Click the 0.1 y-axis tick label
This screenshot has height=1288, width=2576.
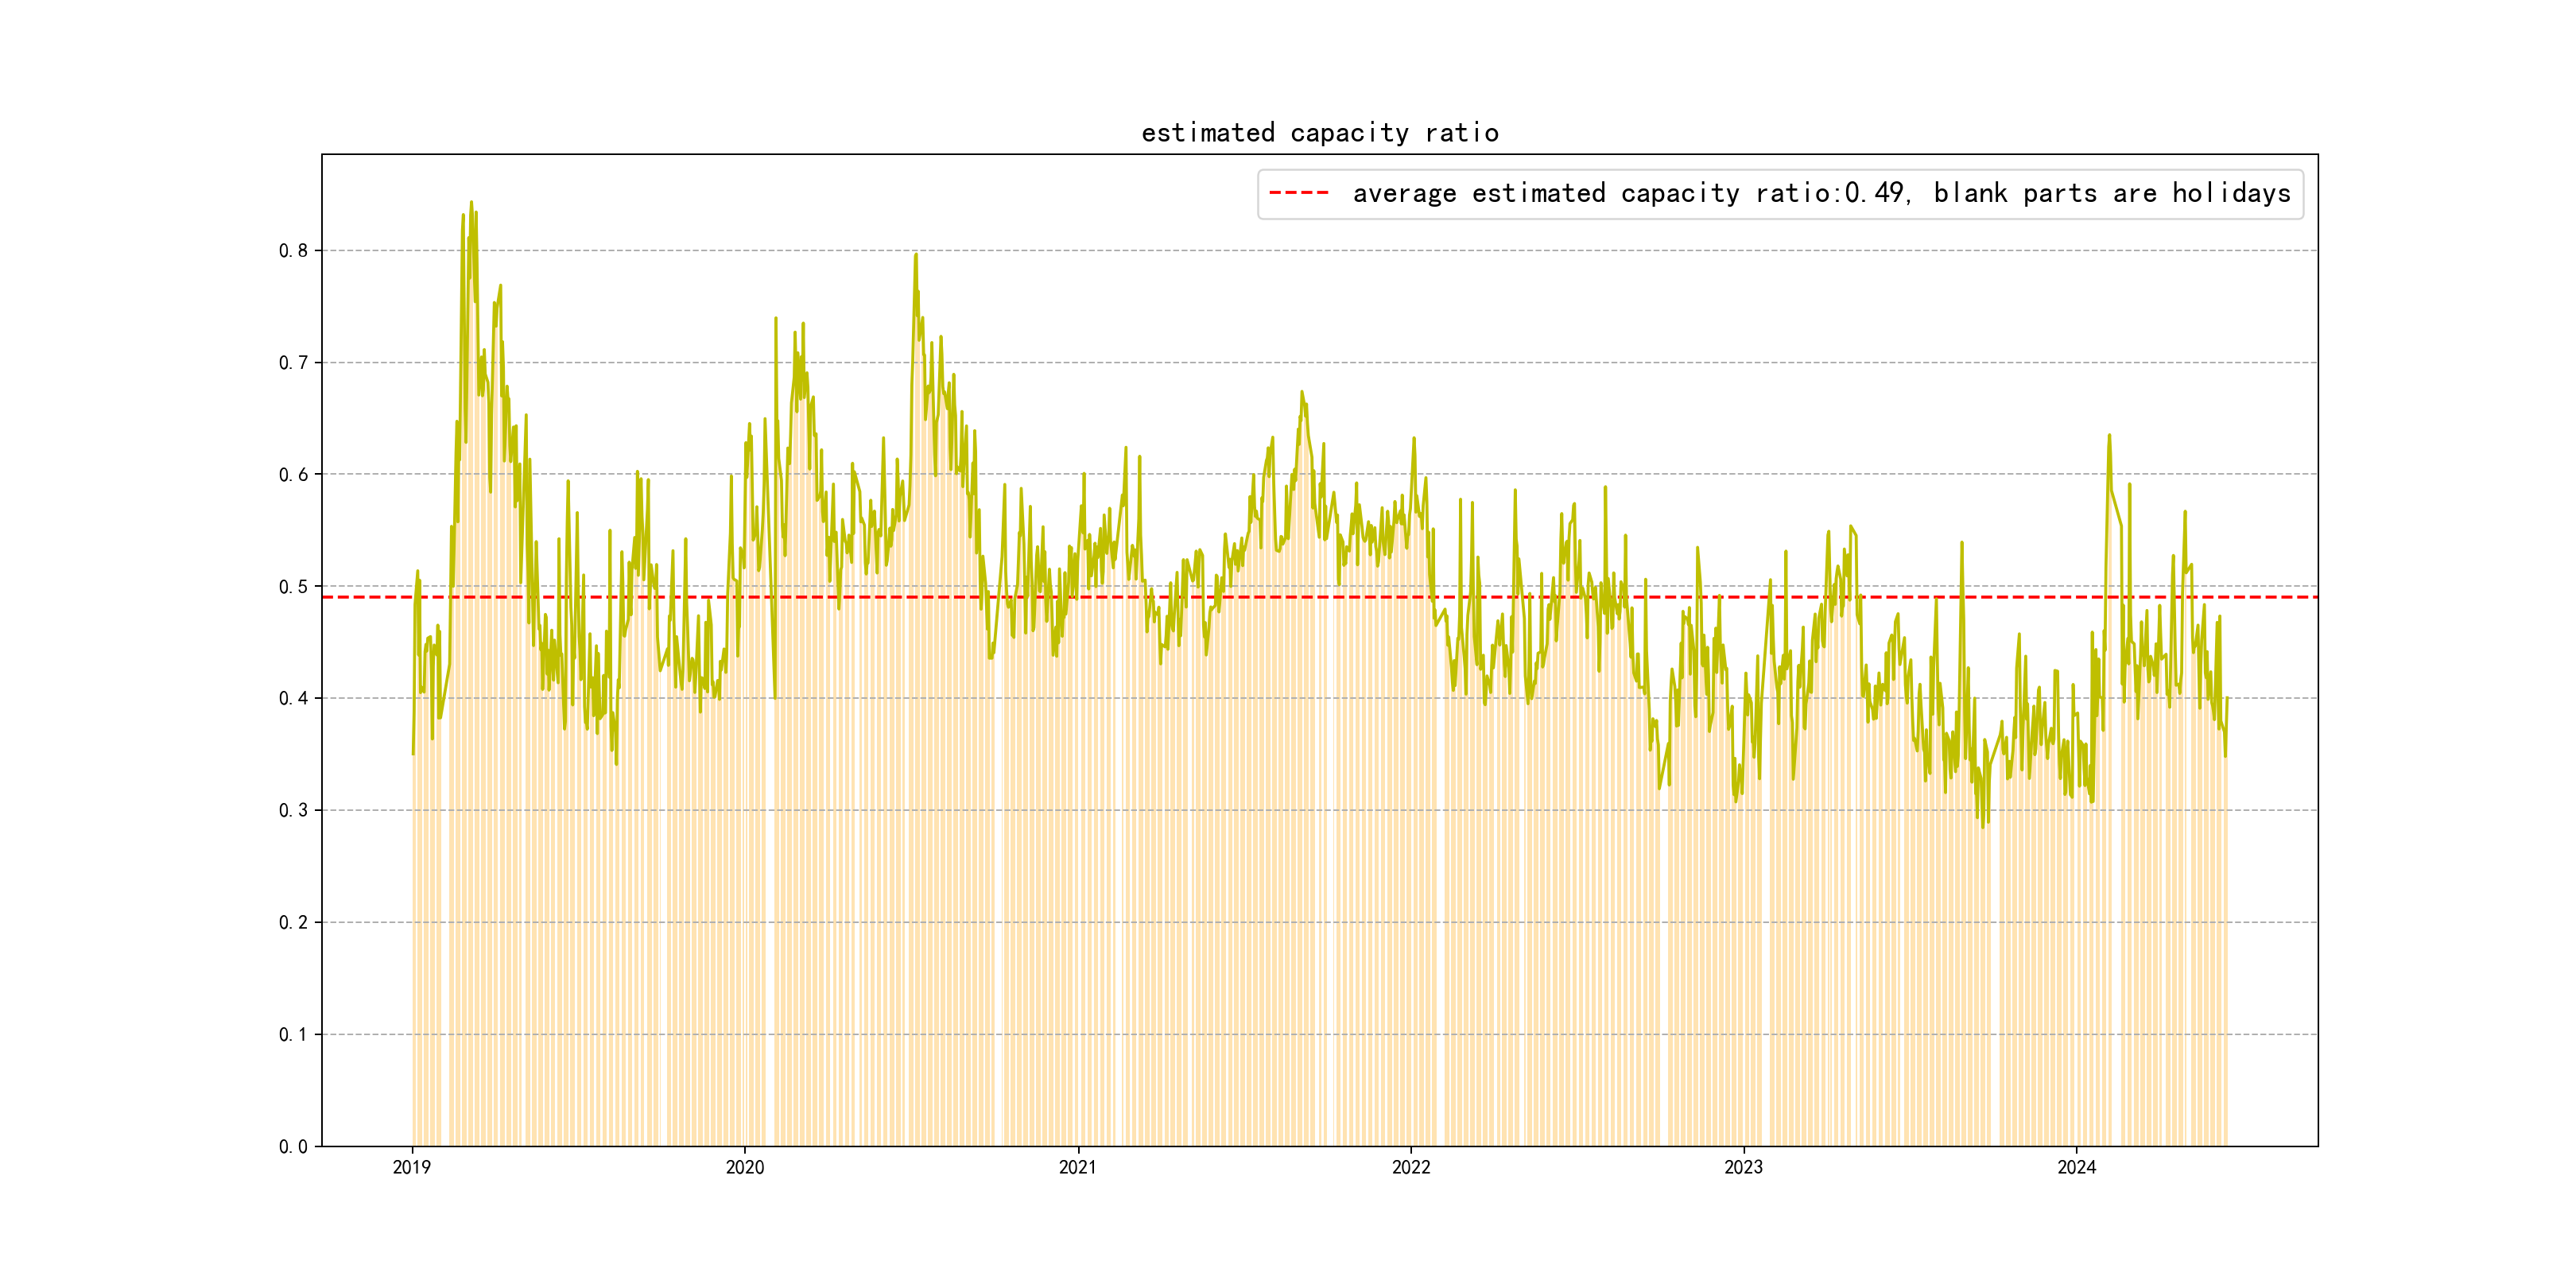293,1035
